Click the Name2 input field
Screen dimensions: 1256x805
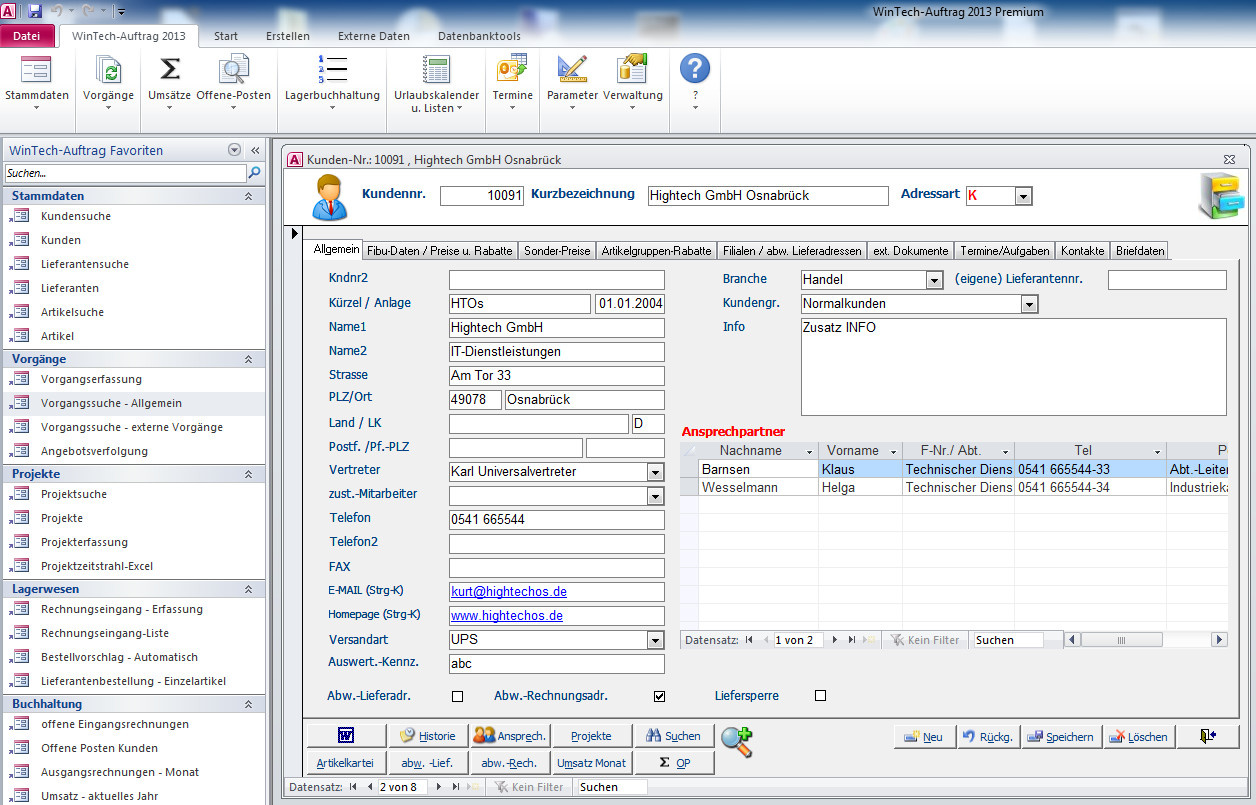pyautogui.click(x=556, y=352)
